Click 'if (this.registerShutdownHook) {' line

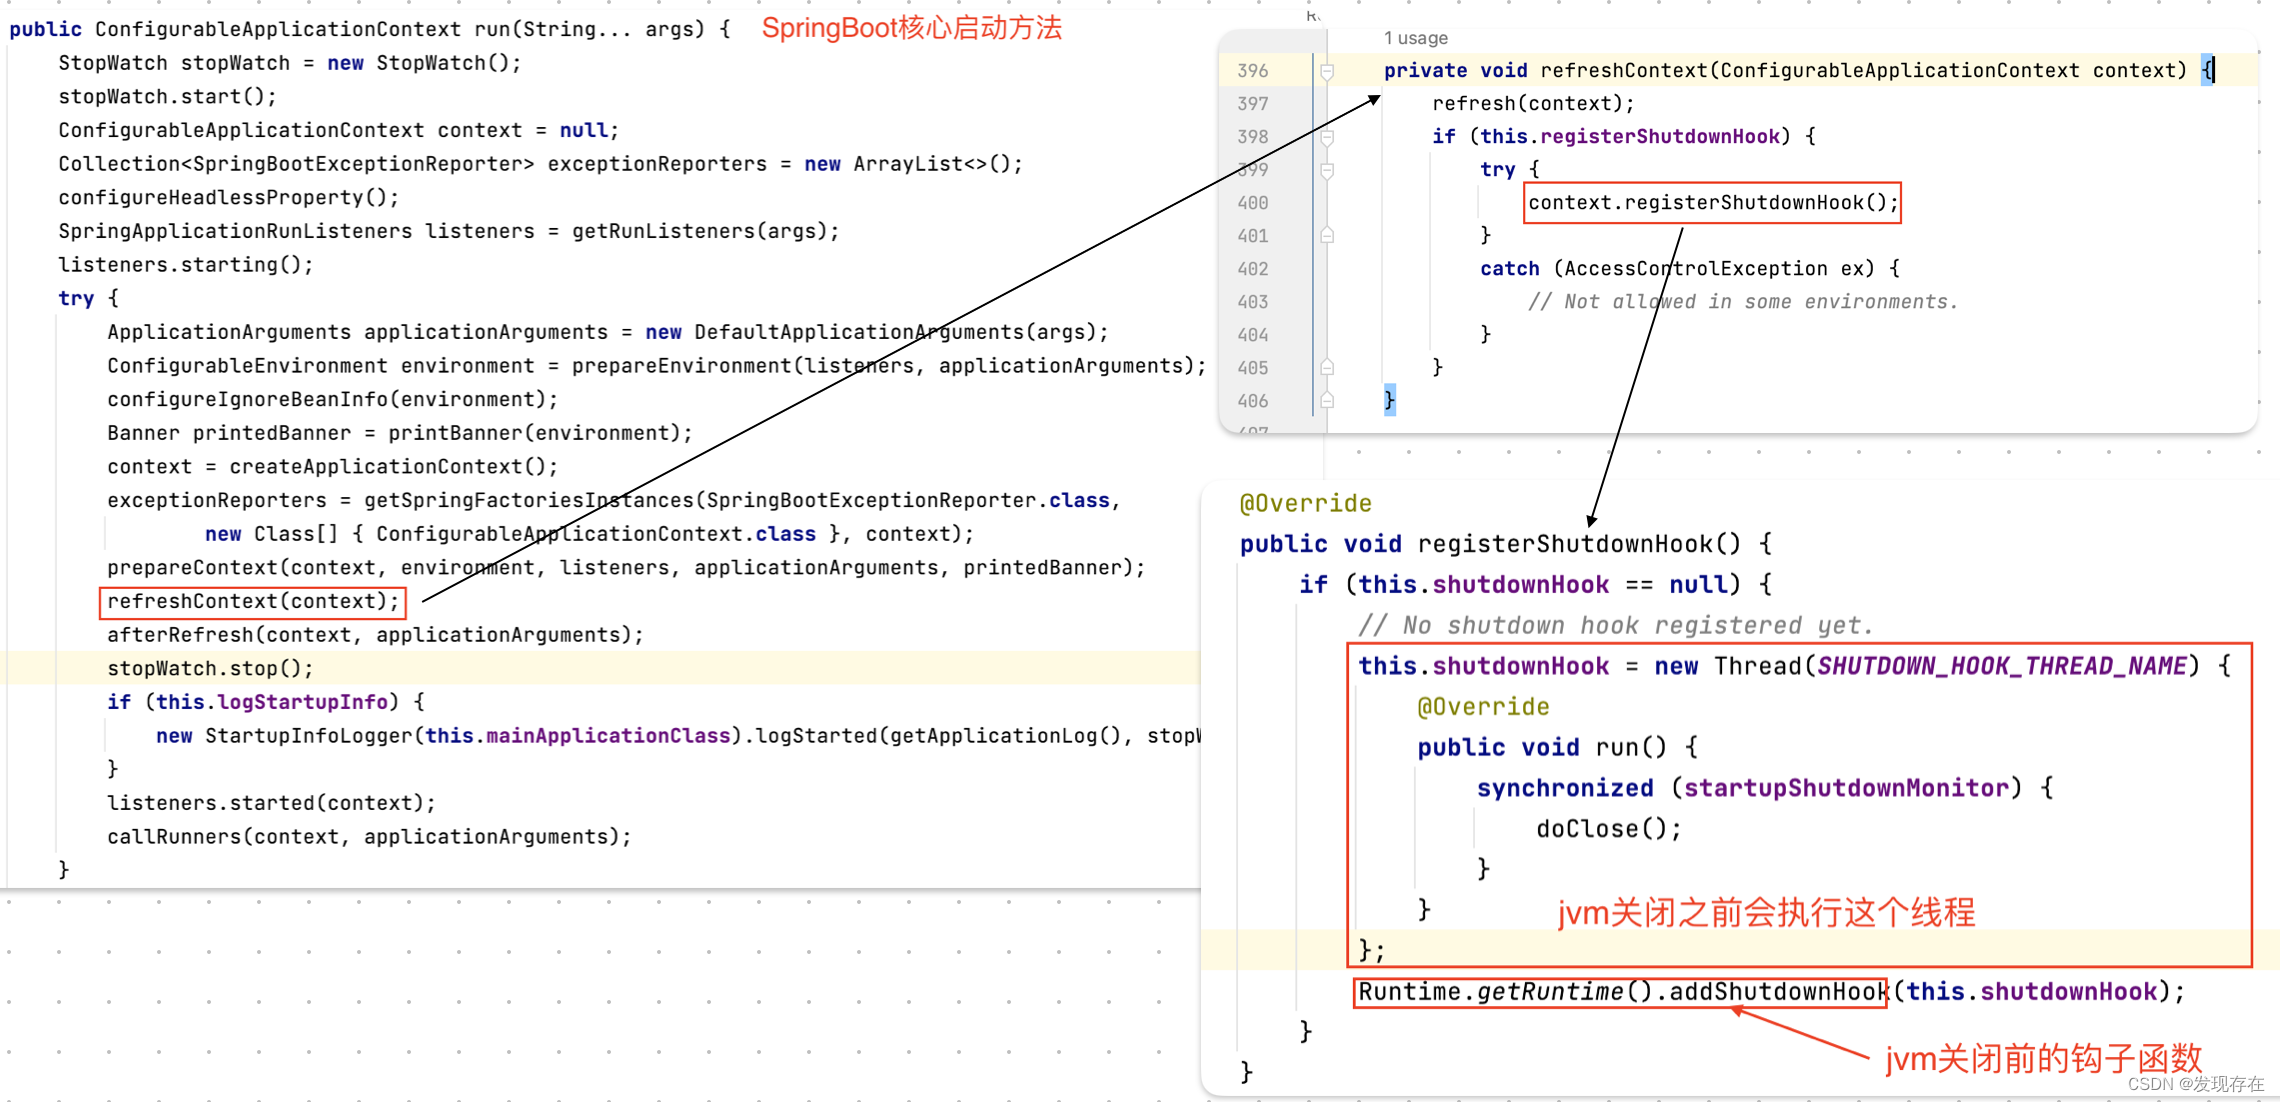pyautogui.click(x=1623, y=137)
